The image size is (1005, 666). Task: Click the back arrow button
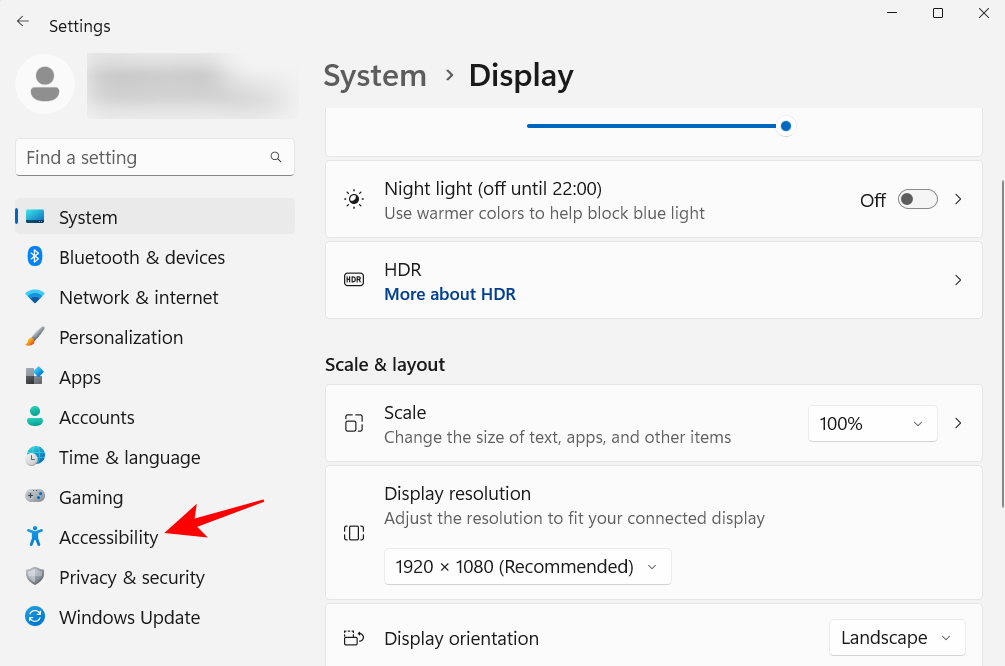(x=22, y=20)
